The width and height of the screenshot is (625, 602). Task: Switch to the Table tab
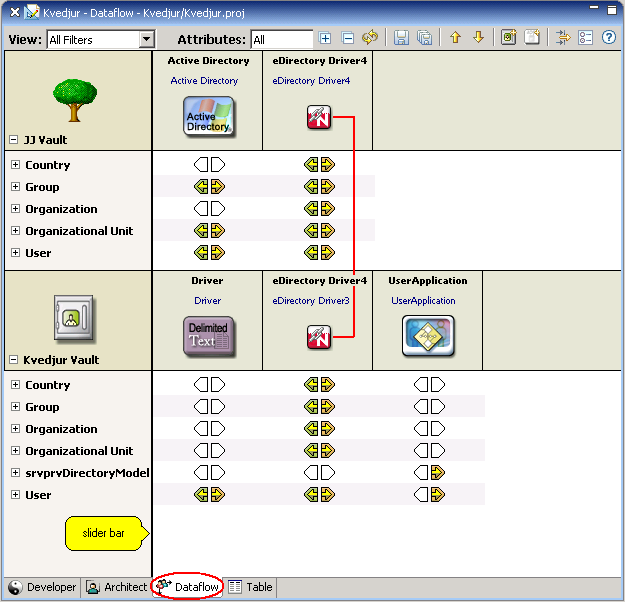[x=250, y=587]
